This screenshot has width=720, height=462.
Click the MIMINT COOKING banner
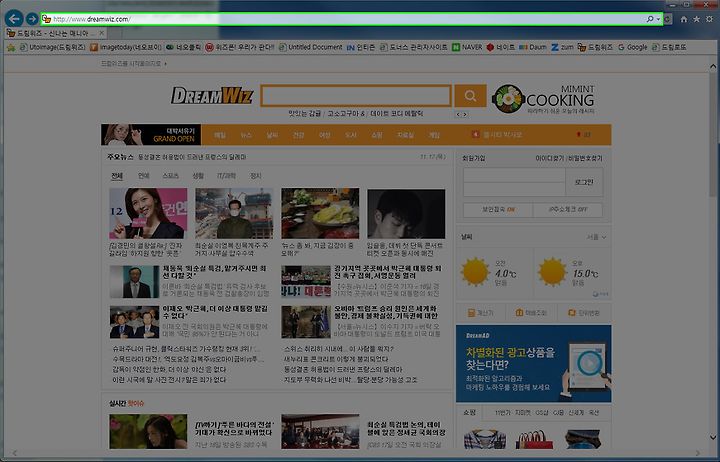pyautogui.click(x=543, y=98)
